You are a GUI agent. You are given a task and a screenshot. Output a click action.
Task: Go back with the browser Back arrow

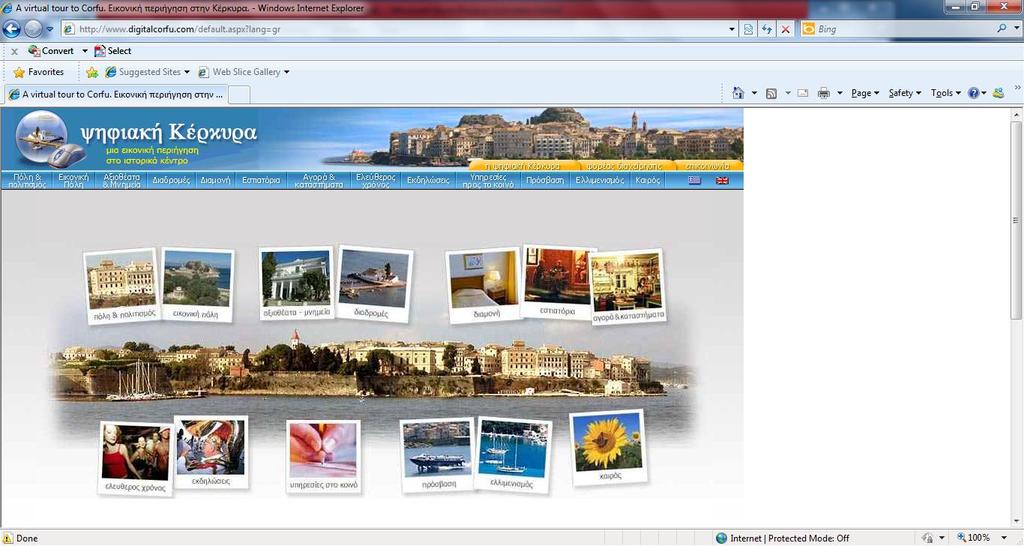(12, 29)
